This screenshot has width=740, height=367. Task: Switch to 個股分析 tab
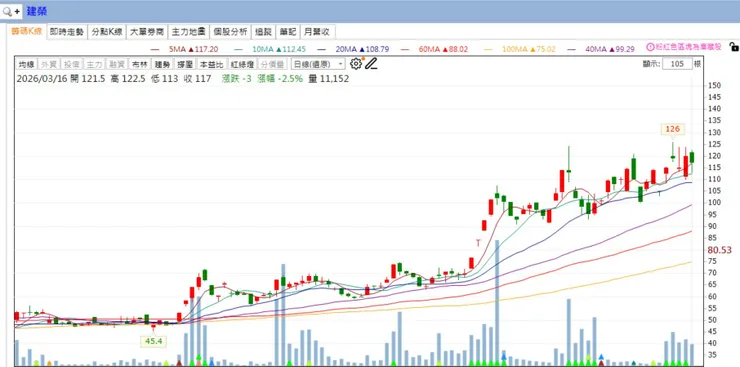(230, 32)
